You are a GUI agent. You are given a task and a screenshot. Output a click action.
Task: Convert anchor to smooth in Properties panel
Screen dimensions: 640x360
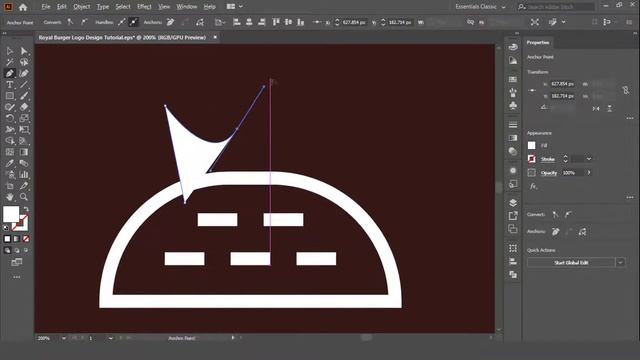(x=568, y=214)
